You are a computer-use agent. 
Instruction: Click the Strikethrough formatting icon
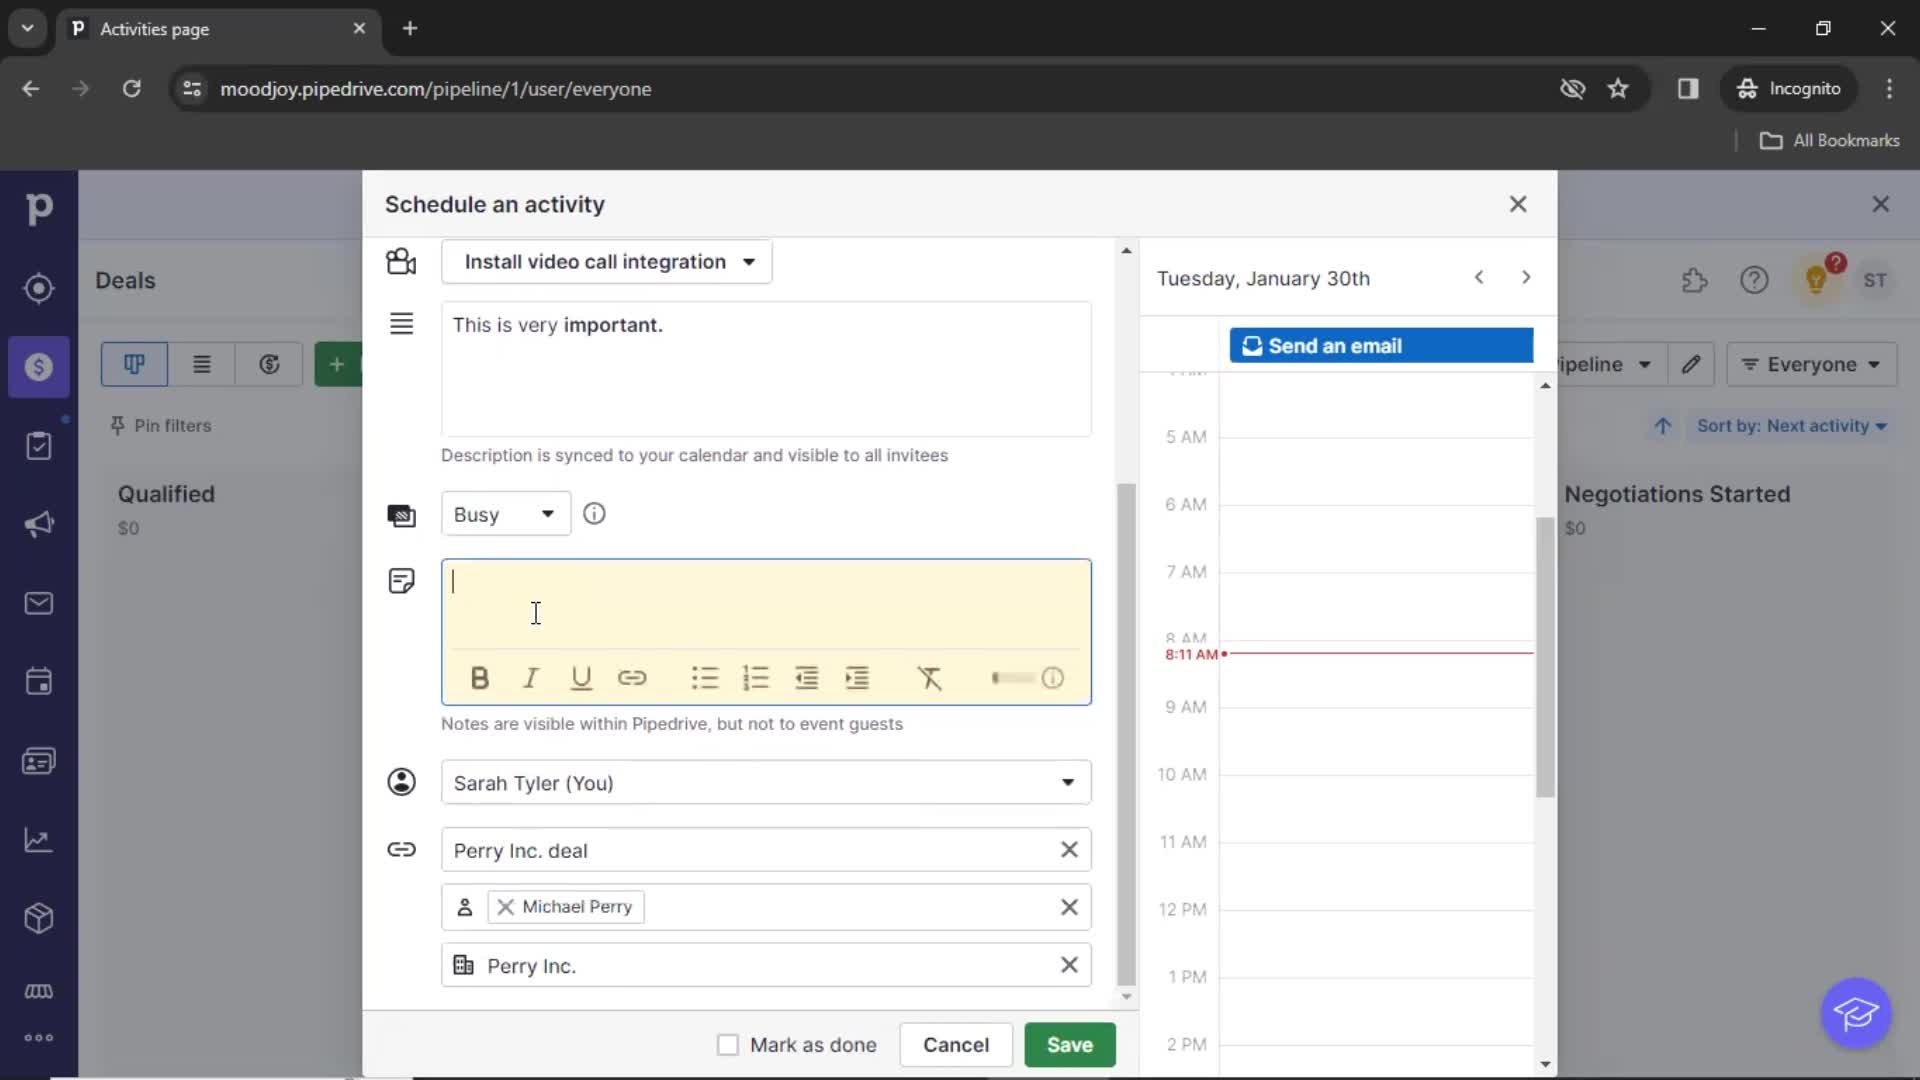[930, 678]
